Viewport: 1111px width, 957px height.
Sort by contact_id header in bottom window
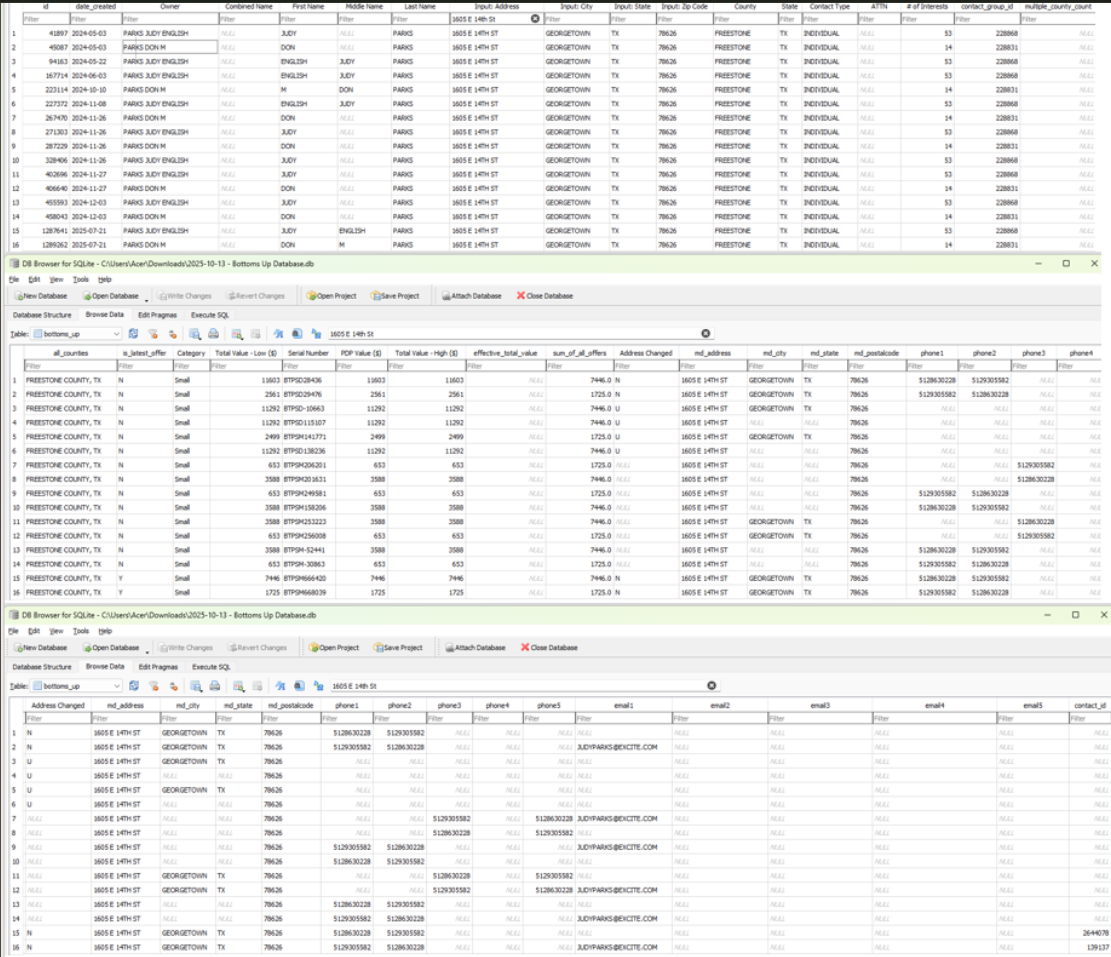(1089, 706)
